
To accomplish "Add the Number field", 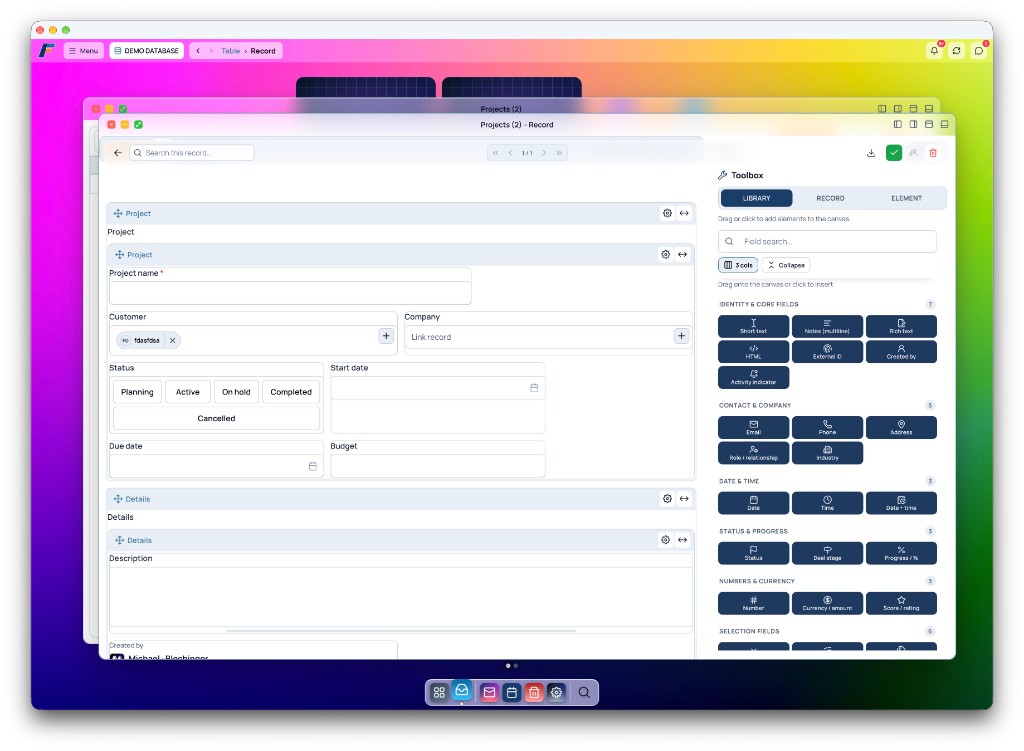I will [753, 603].
